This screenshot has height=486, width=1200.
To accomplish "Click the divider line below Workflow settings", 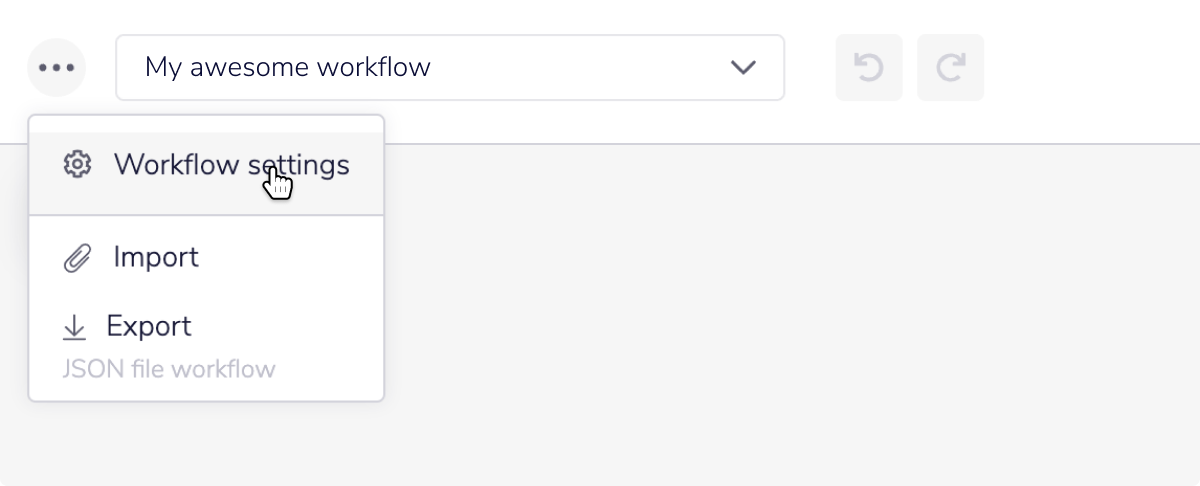I will [x=206, y=215].
